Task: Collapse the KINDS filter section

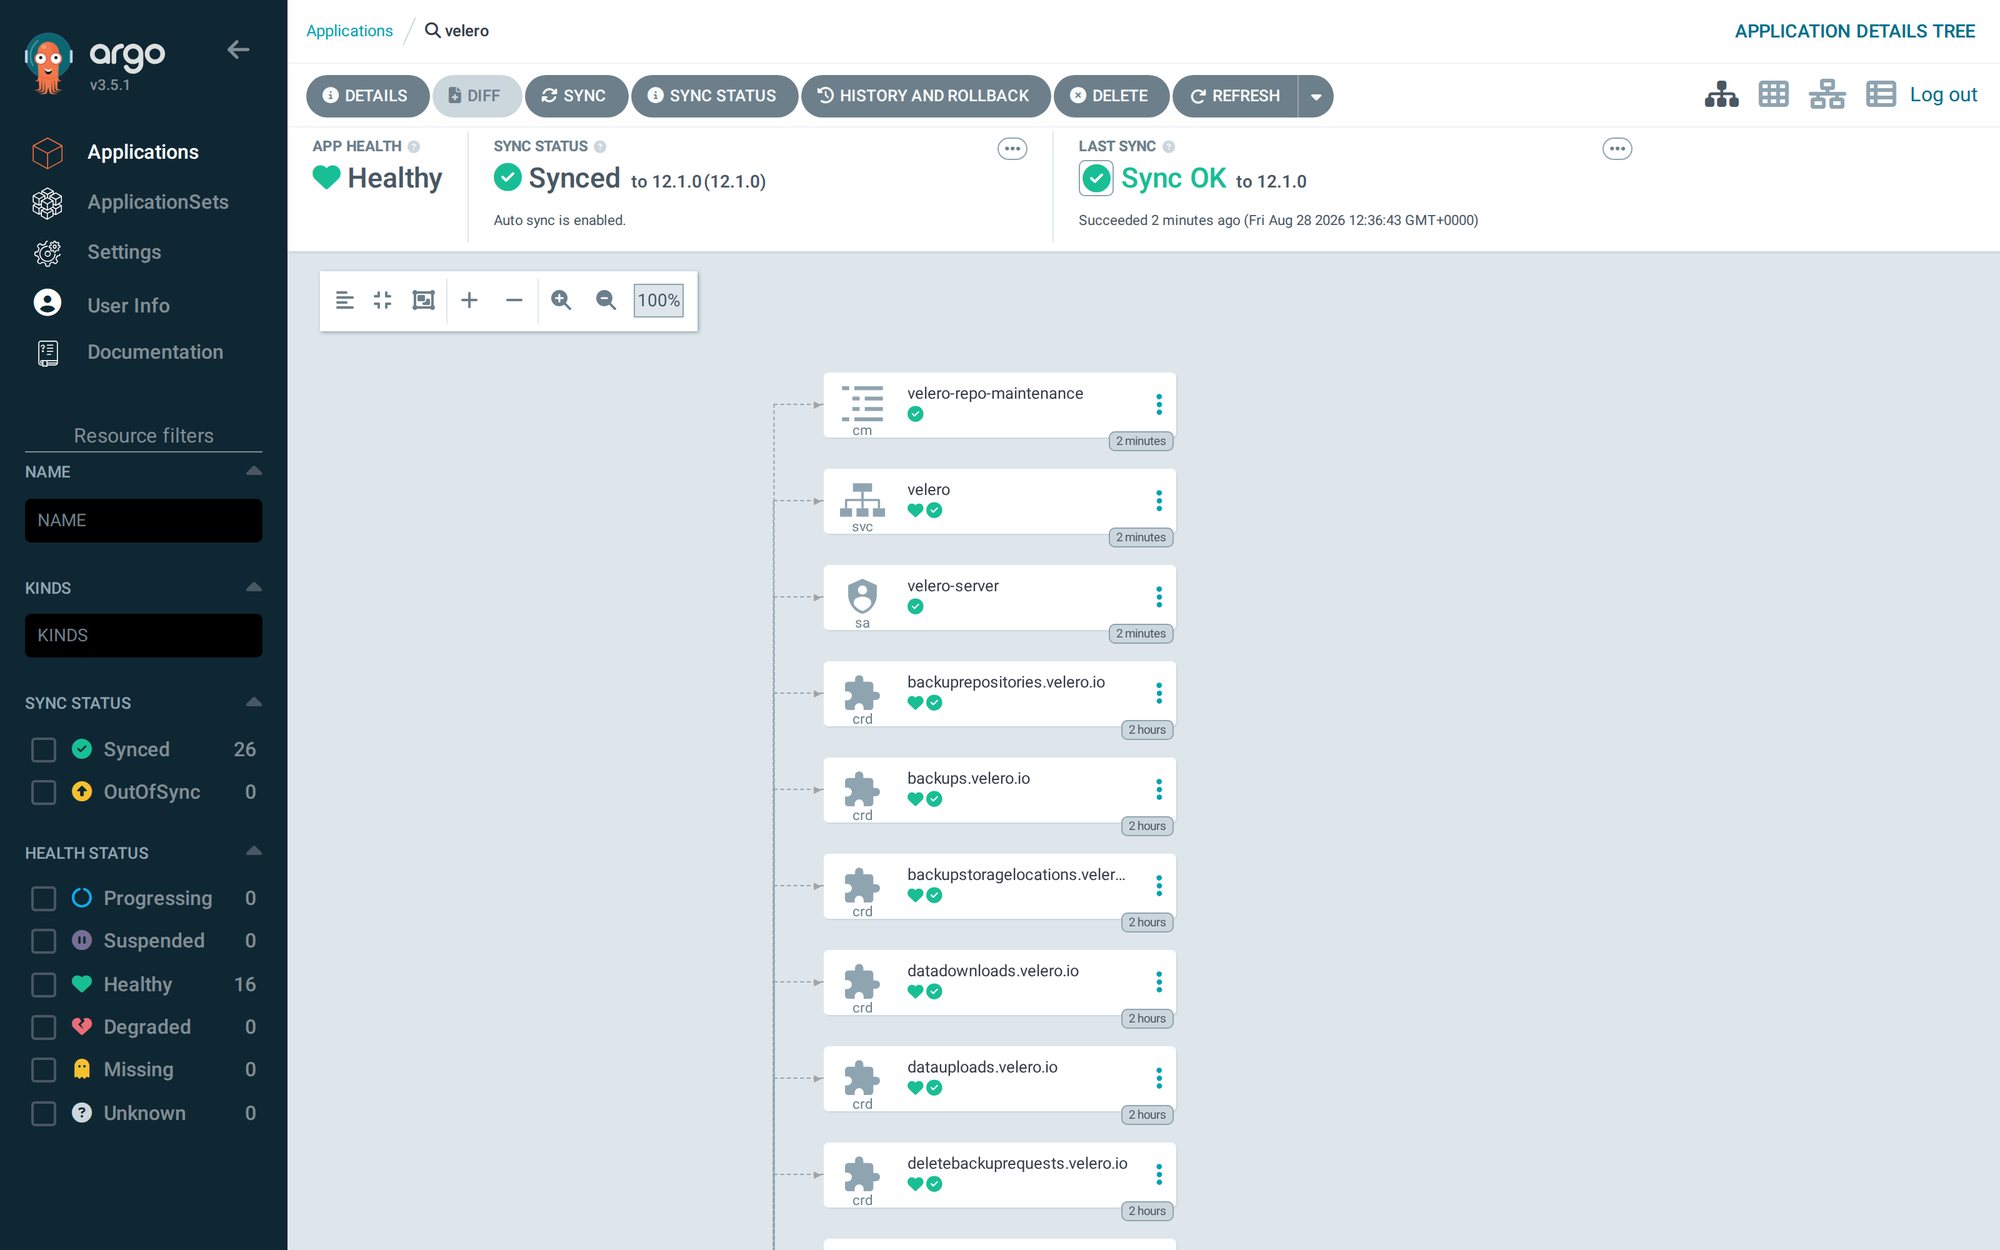Action: pyautogui.click(x=254, y=587)
